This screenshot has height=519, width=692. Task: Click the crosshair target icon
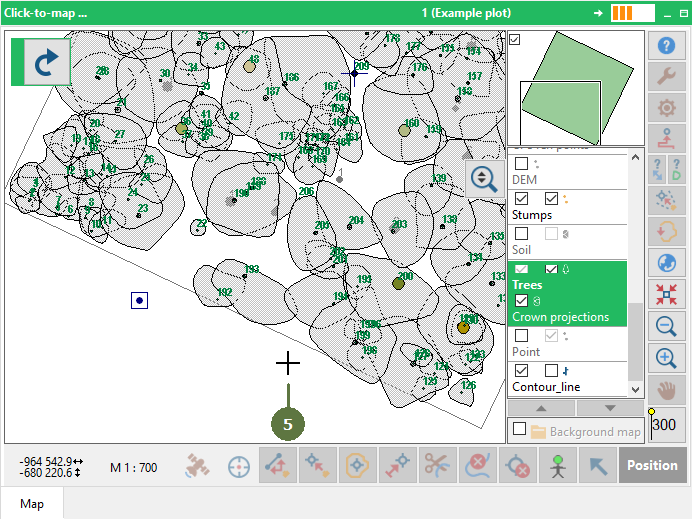coord(239,466)
